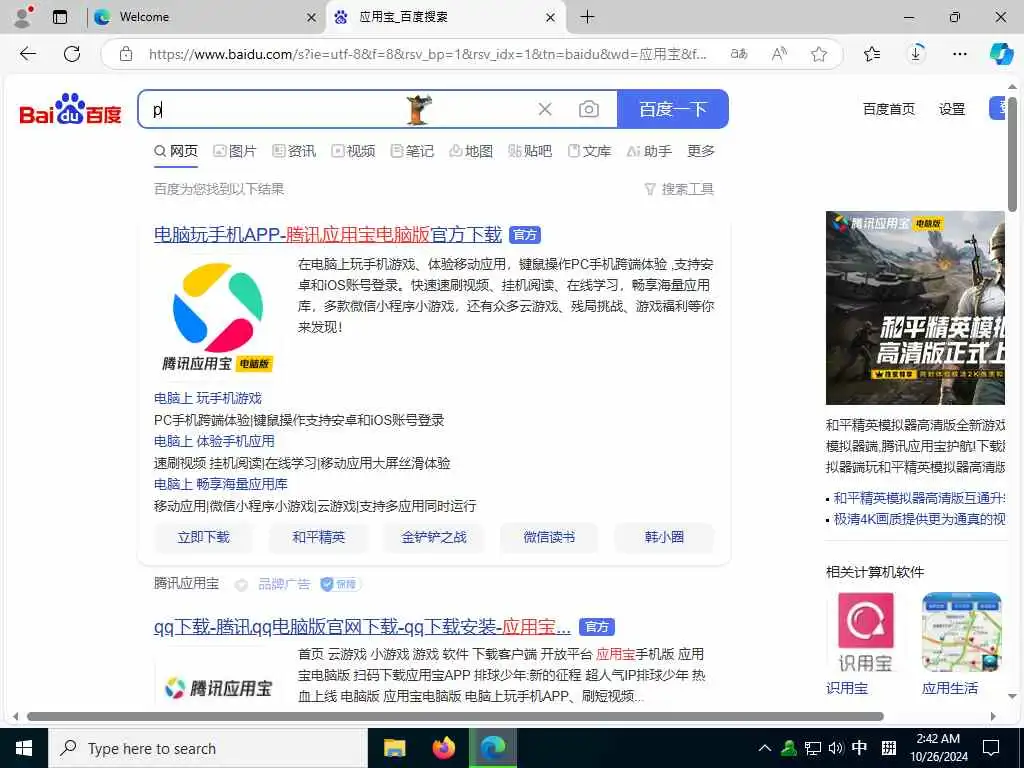The width and height of the screenshot is (1024, 768).
Task: Open Edge settings and more menu
Action: tap(959, 54)
